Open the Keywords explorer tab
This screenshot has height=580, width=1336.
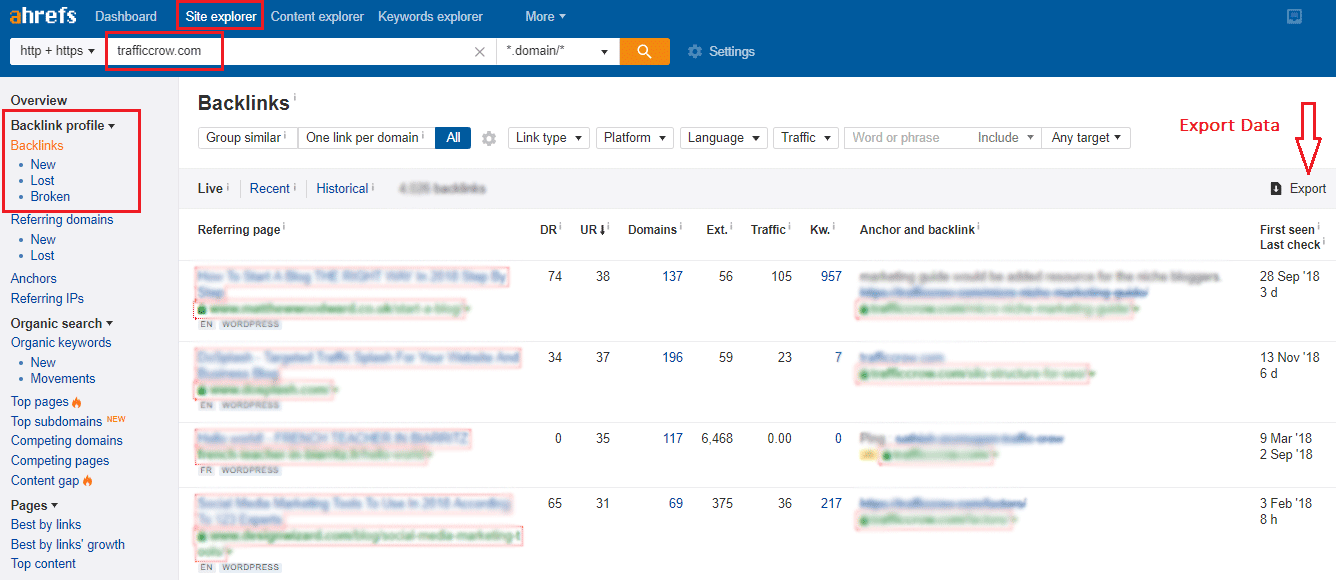(430, 16)
